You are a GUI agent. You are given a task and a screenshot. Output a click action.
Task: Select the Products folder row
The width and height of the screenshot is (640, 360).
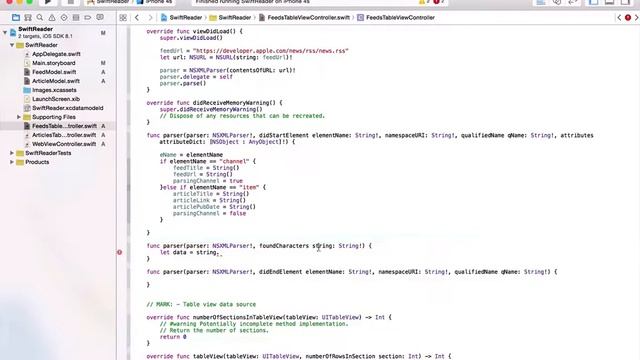coord(37,162)
